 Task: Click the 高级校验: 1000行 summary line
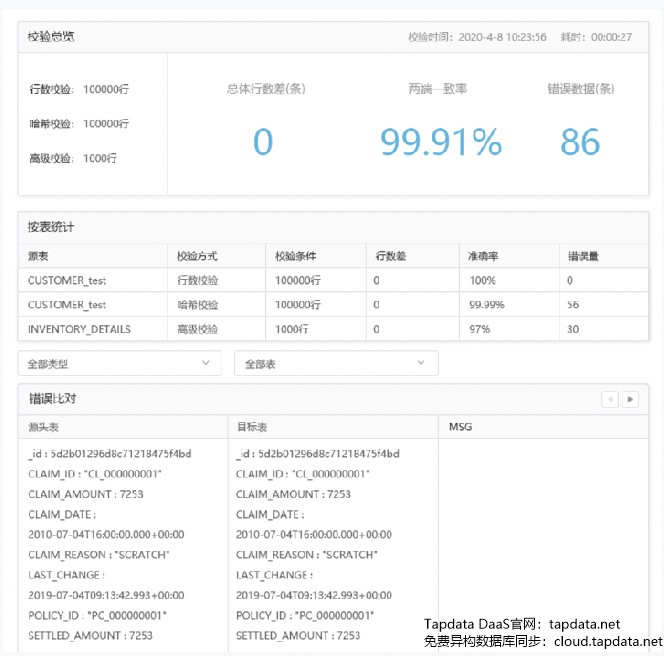click(73, 158)
